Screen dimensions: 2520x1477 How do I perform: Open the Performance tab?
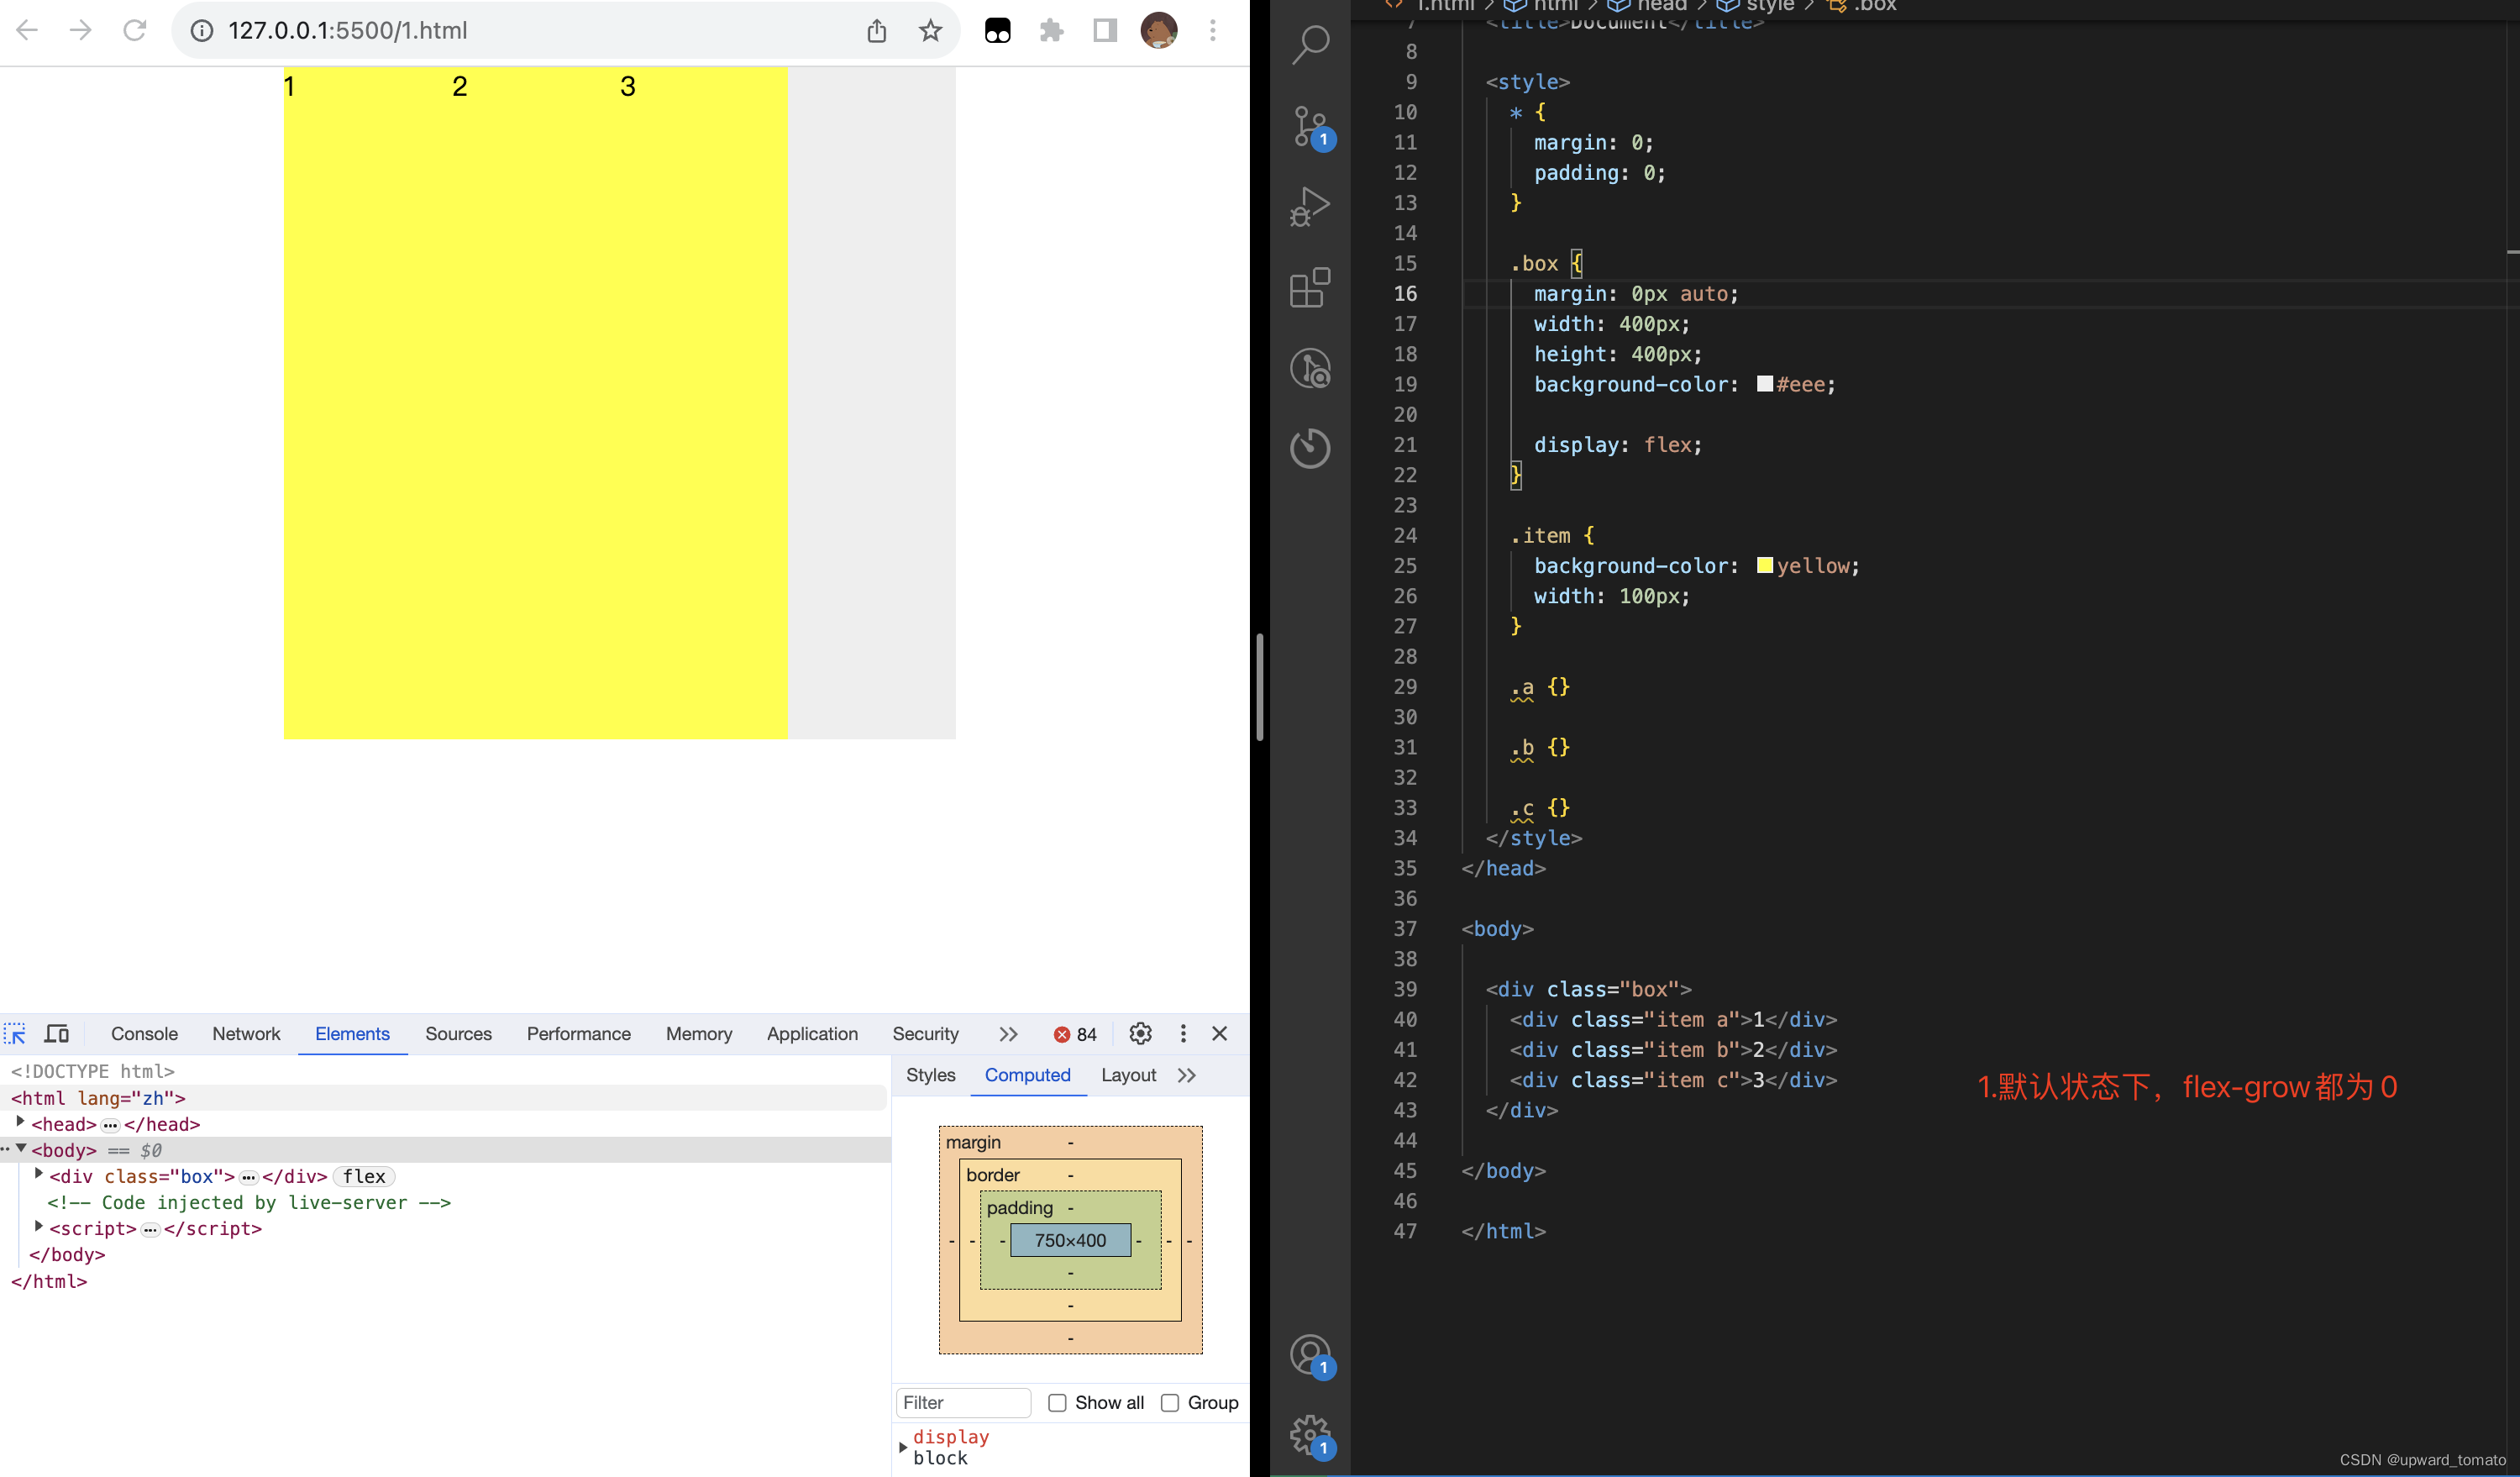(x=579, y=1034)
